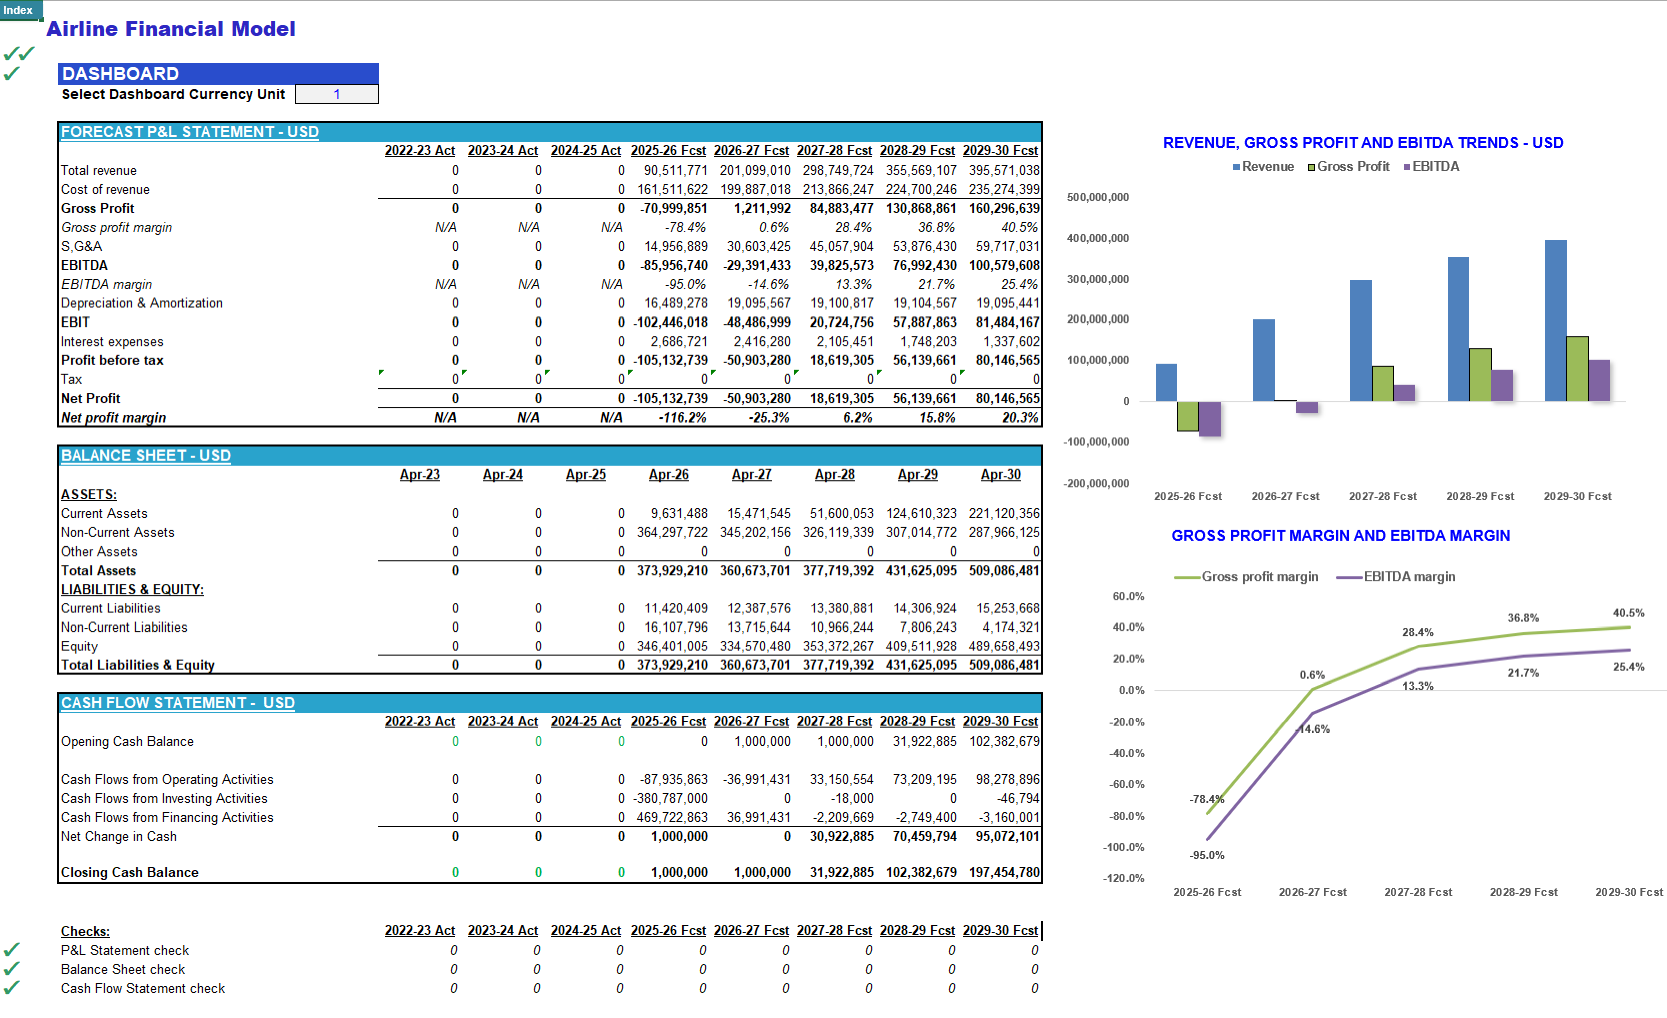The image size is (1667, 1018).
Task: Click the double checkmark icon under Index
Action: click(18, 54)
